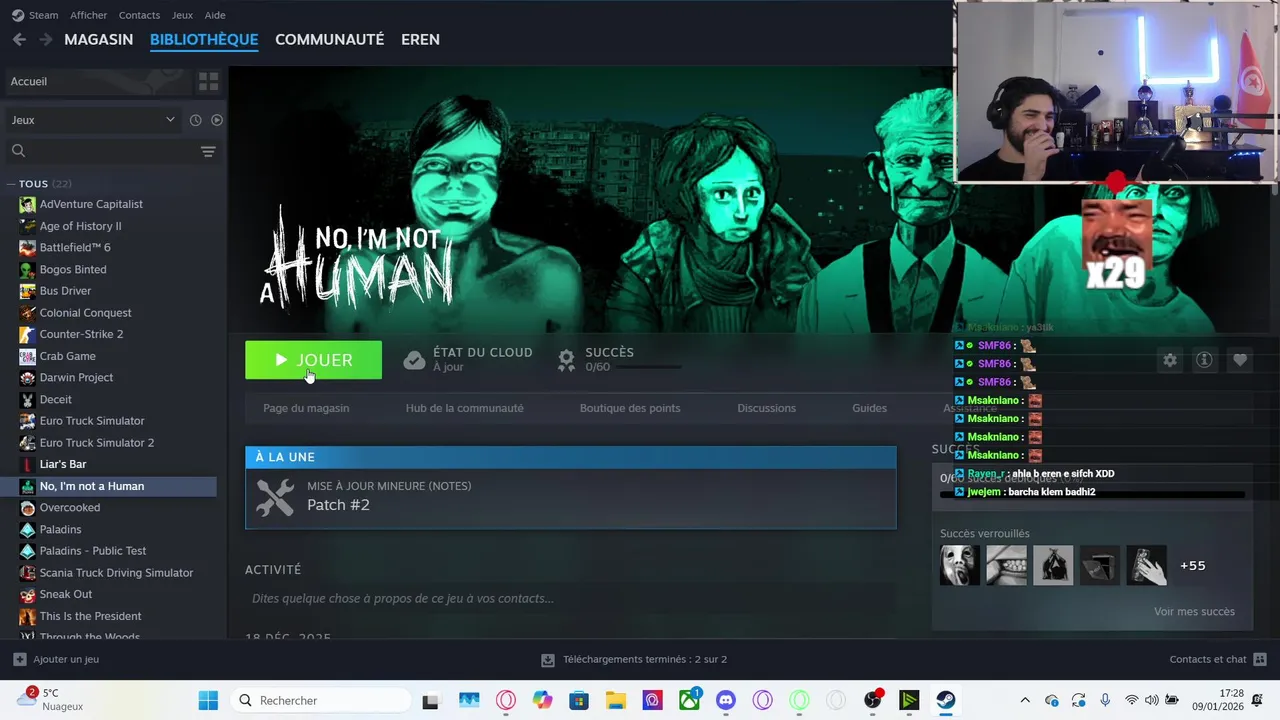Select Liar's Bar game
Viewport: 1280px width, 720px height.
pyautogui.click(x=63, y=464)
